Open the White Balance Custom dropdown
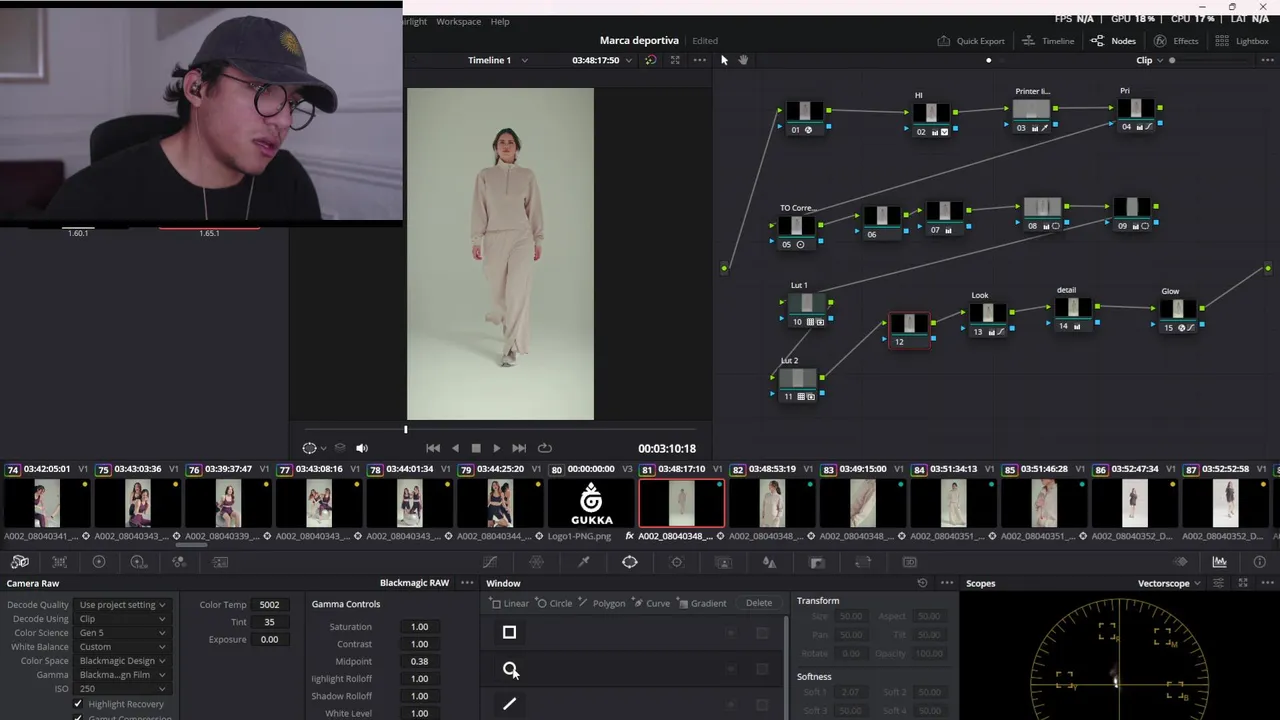The width and height of the screenshot is (1280, 720). 122,647
